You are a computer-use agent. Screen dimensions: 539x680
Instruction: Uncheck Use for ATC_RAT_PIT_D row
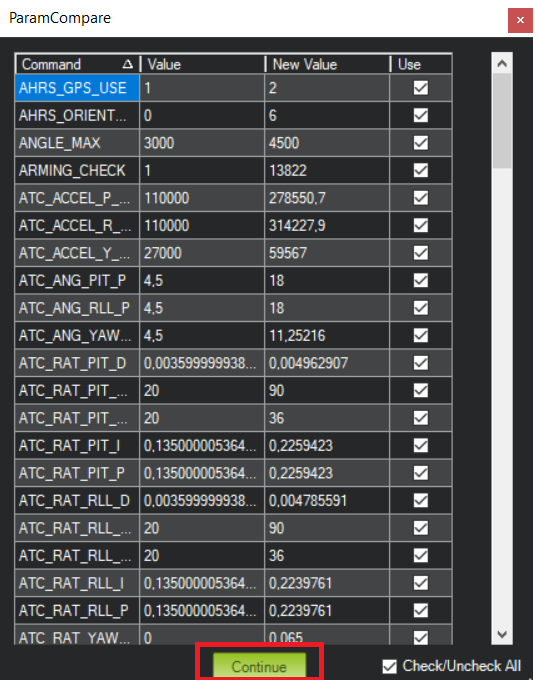click(421, 363)
